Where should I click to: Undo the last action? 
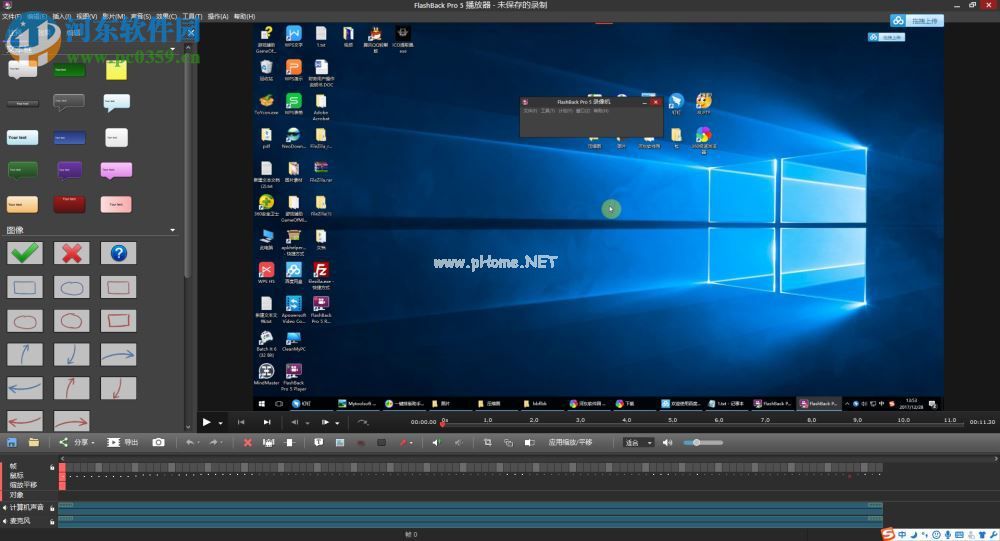click(x=189, y=442)
